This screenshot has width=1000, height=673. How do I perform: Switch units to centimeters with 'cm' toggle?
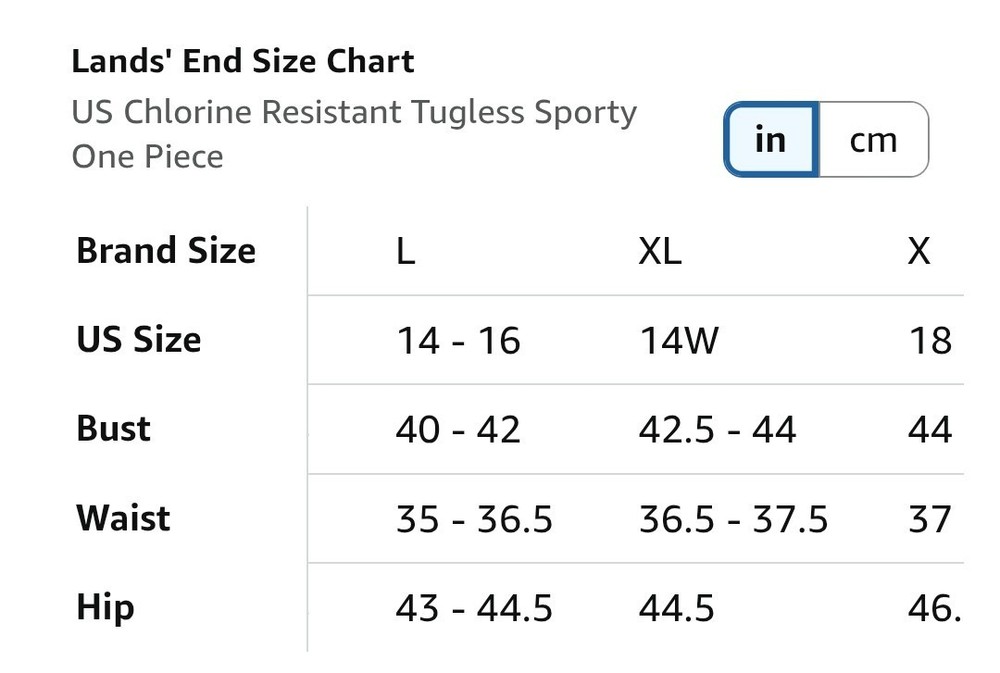873,139
